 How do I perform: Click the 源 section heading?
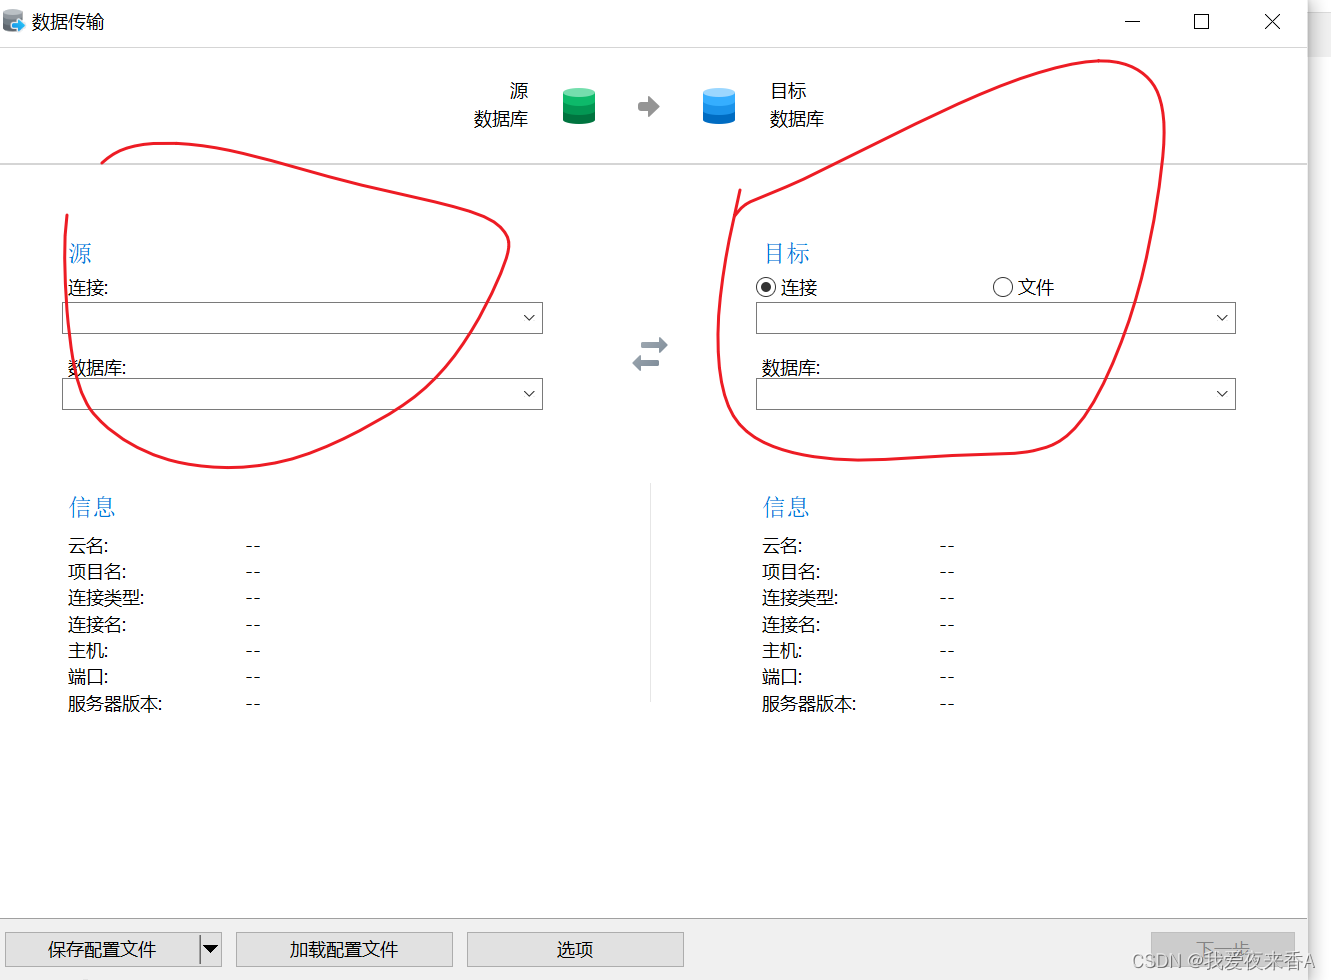coord(80,253)
